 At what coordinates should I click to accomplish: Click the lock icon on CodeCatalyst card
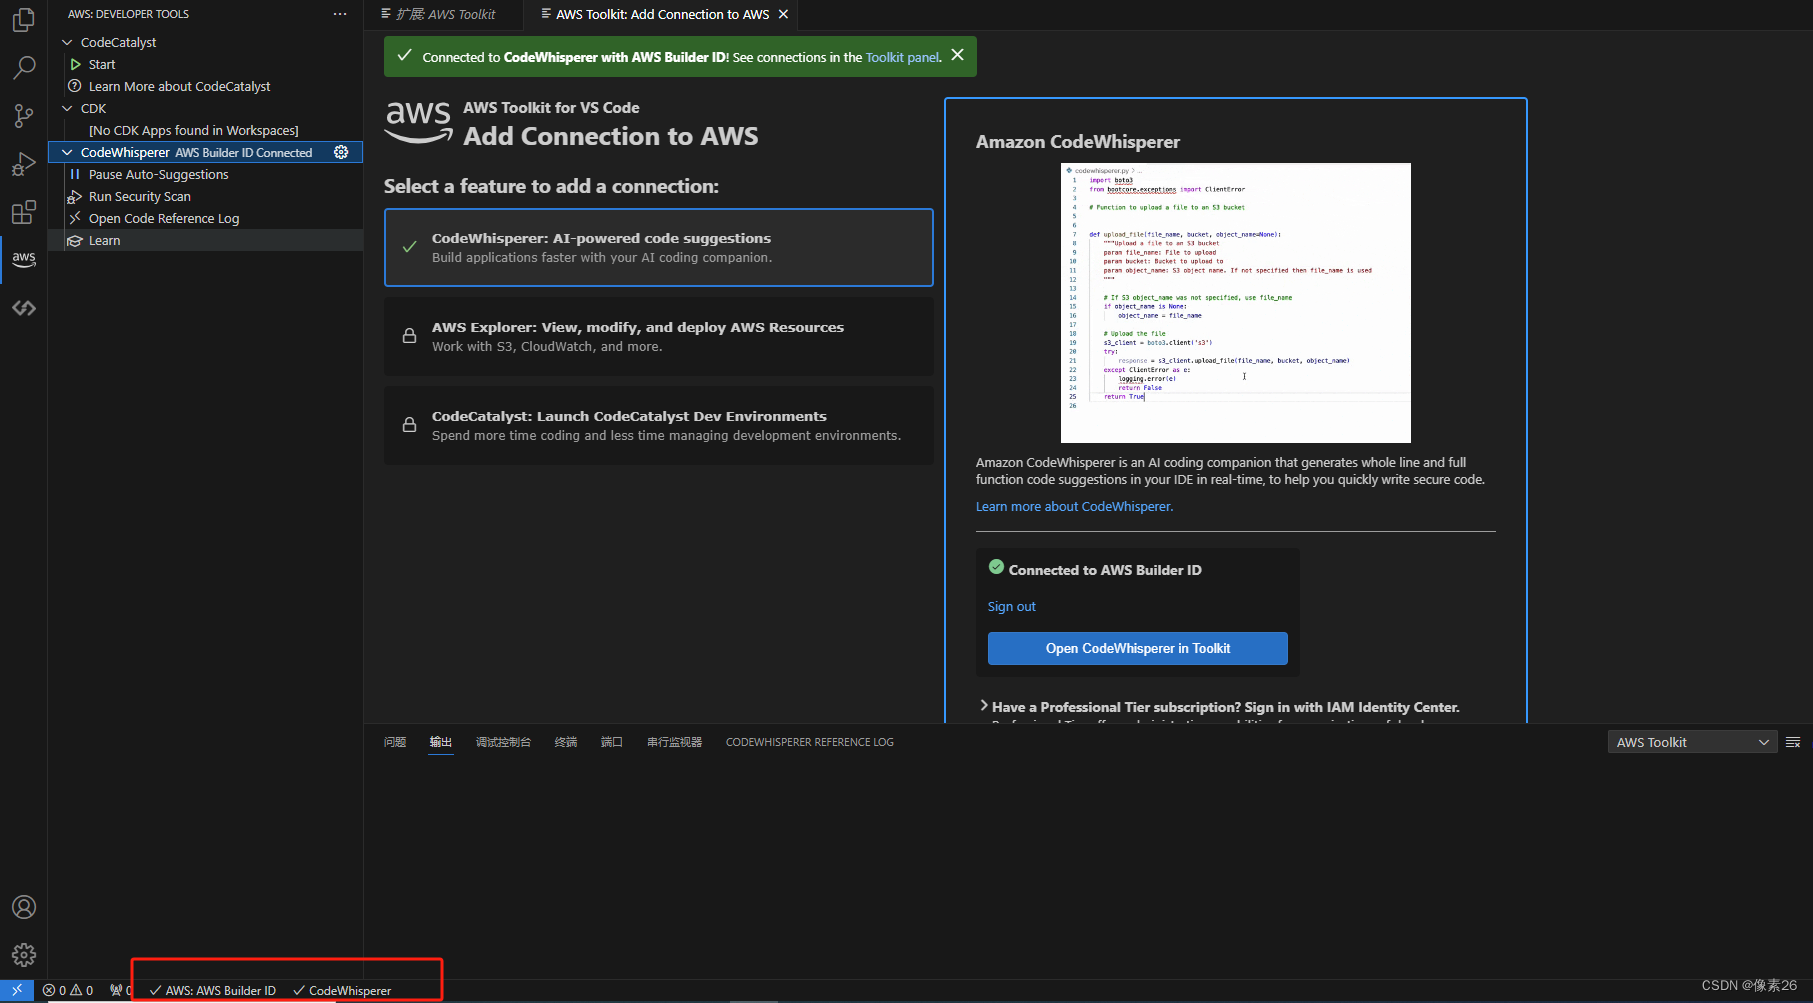tap(409, 425)
